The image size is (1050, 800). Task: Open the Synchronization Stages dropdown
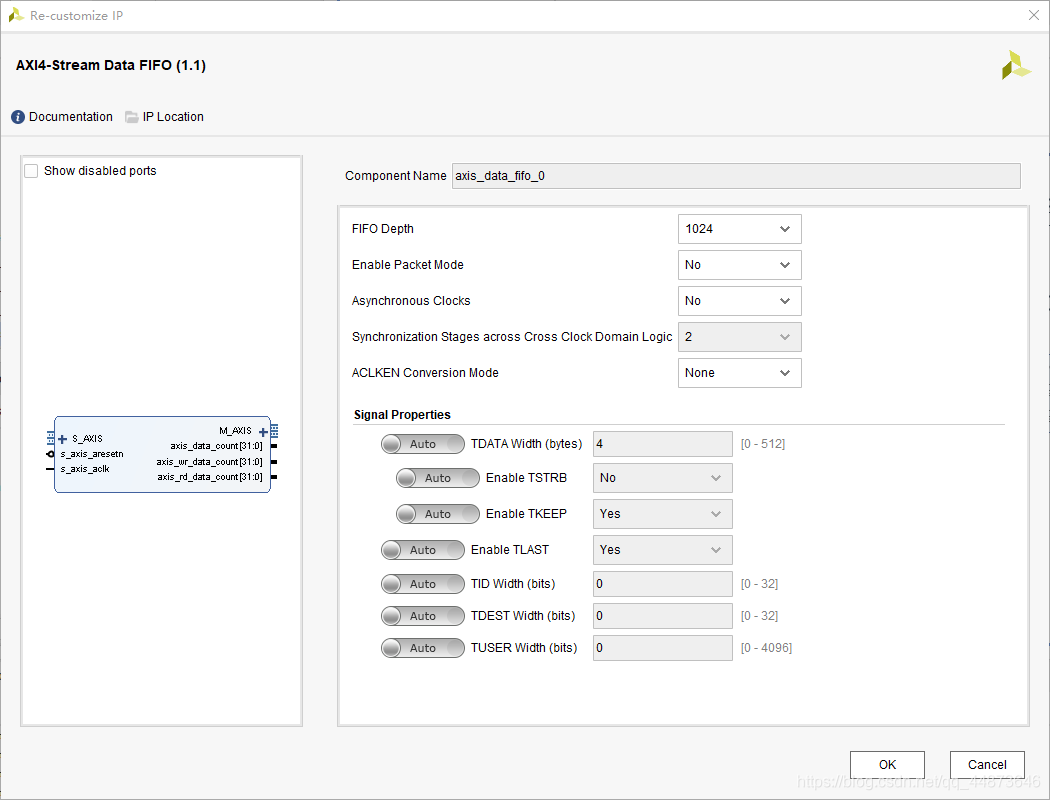739,337
